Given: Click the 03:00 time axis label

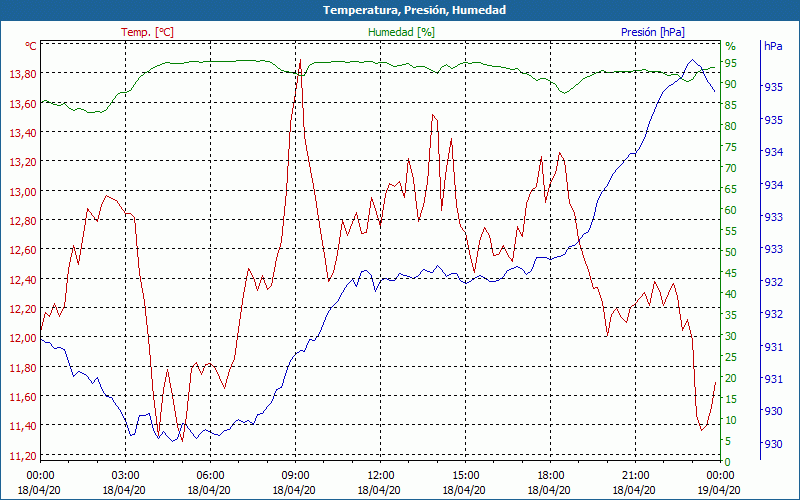Looking at the screenshot, I should pyautogui.click(x=124, y=476).
